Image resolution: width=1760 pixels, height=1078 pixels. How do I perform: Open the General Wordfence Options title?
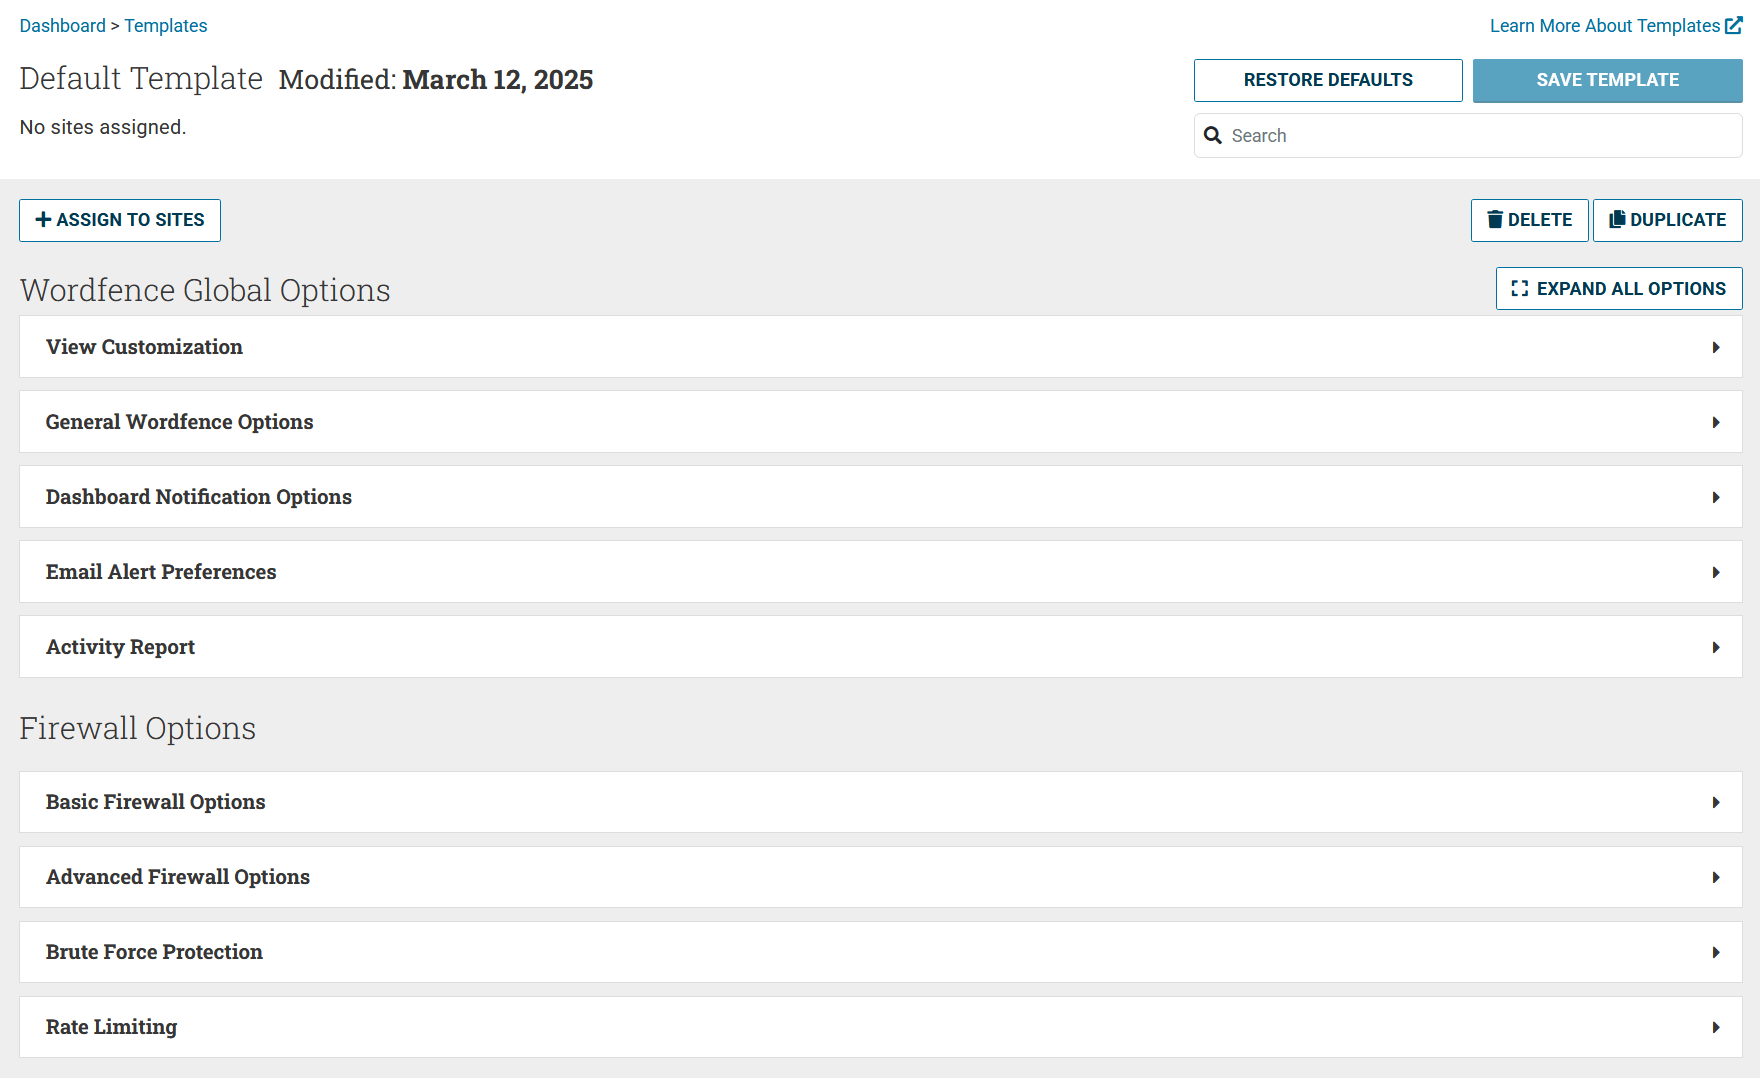pos(180,422)
